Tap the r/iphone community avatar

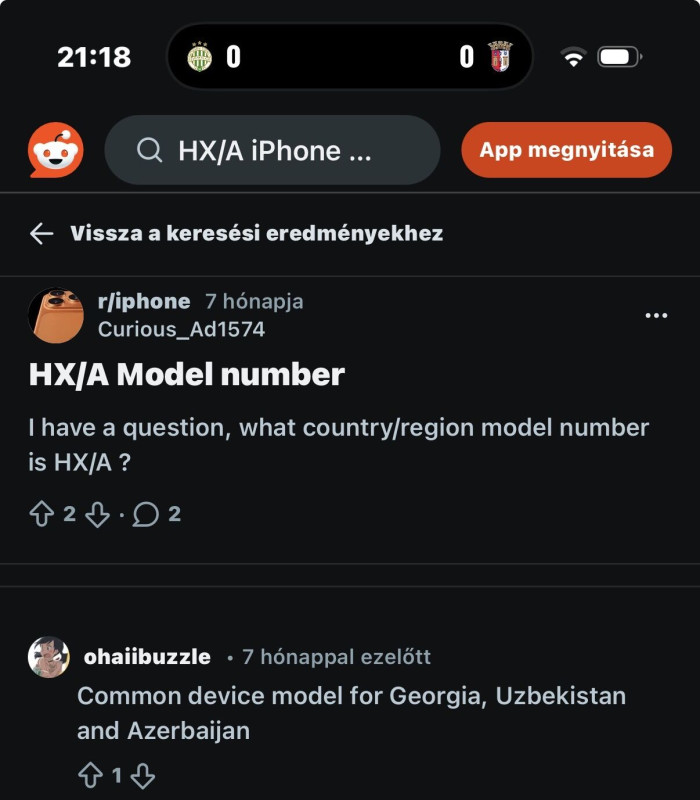pos(56,315)
